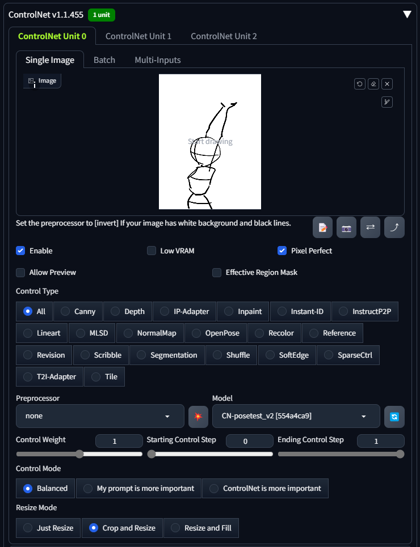The image size is (420, 547).
Task: Select the OpenPose control type
Action: click(216, 333)
